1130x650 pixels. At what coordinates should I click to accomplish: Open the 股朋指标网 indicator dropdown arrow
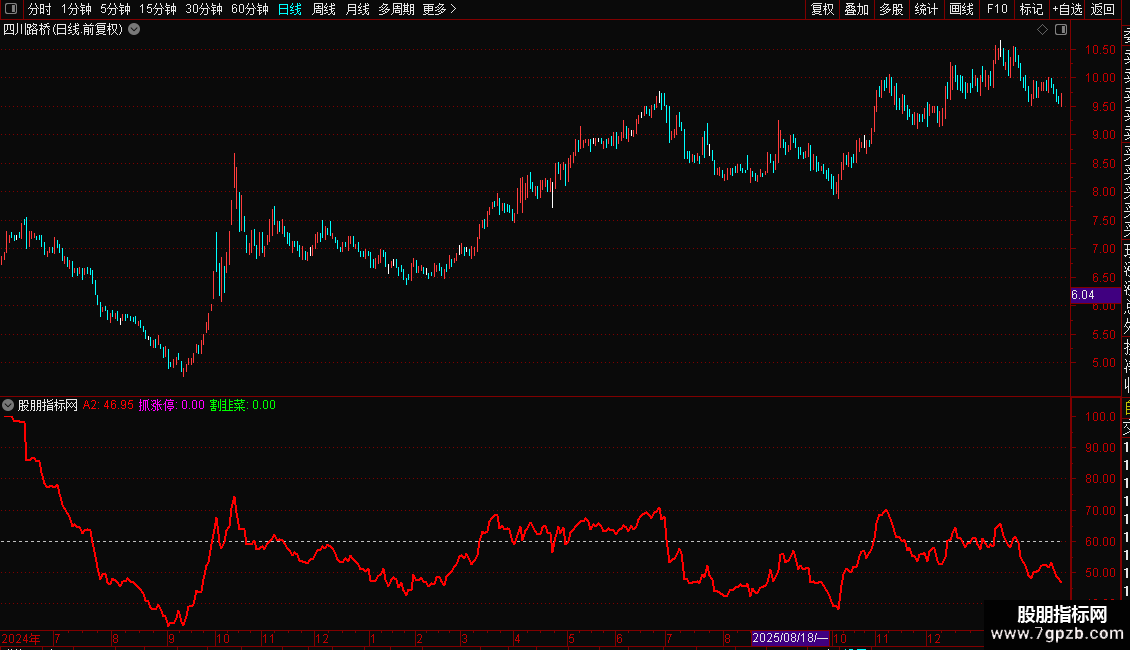tap(8, 405)
